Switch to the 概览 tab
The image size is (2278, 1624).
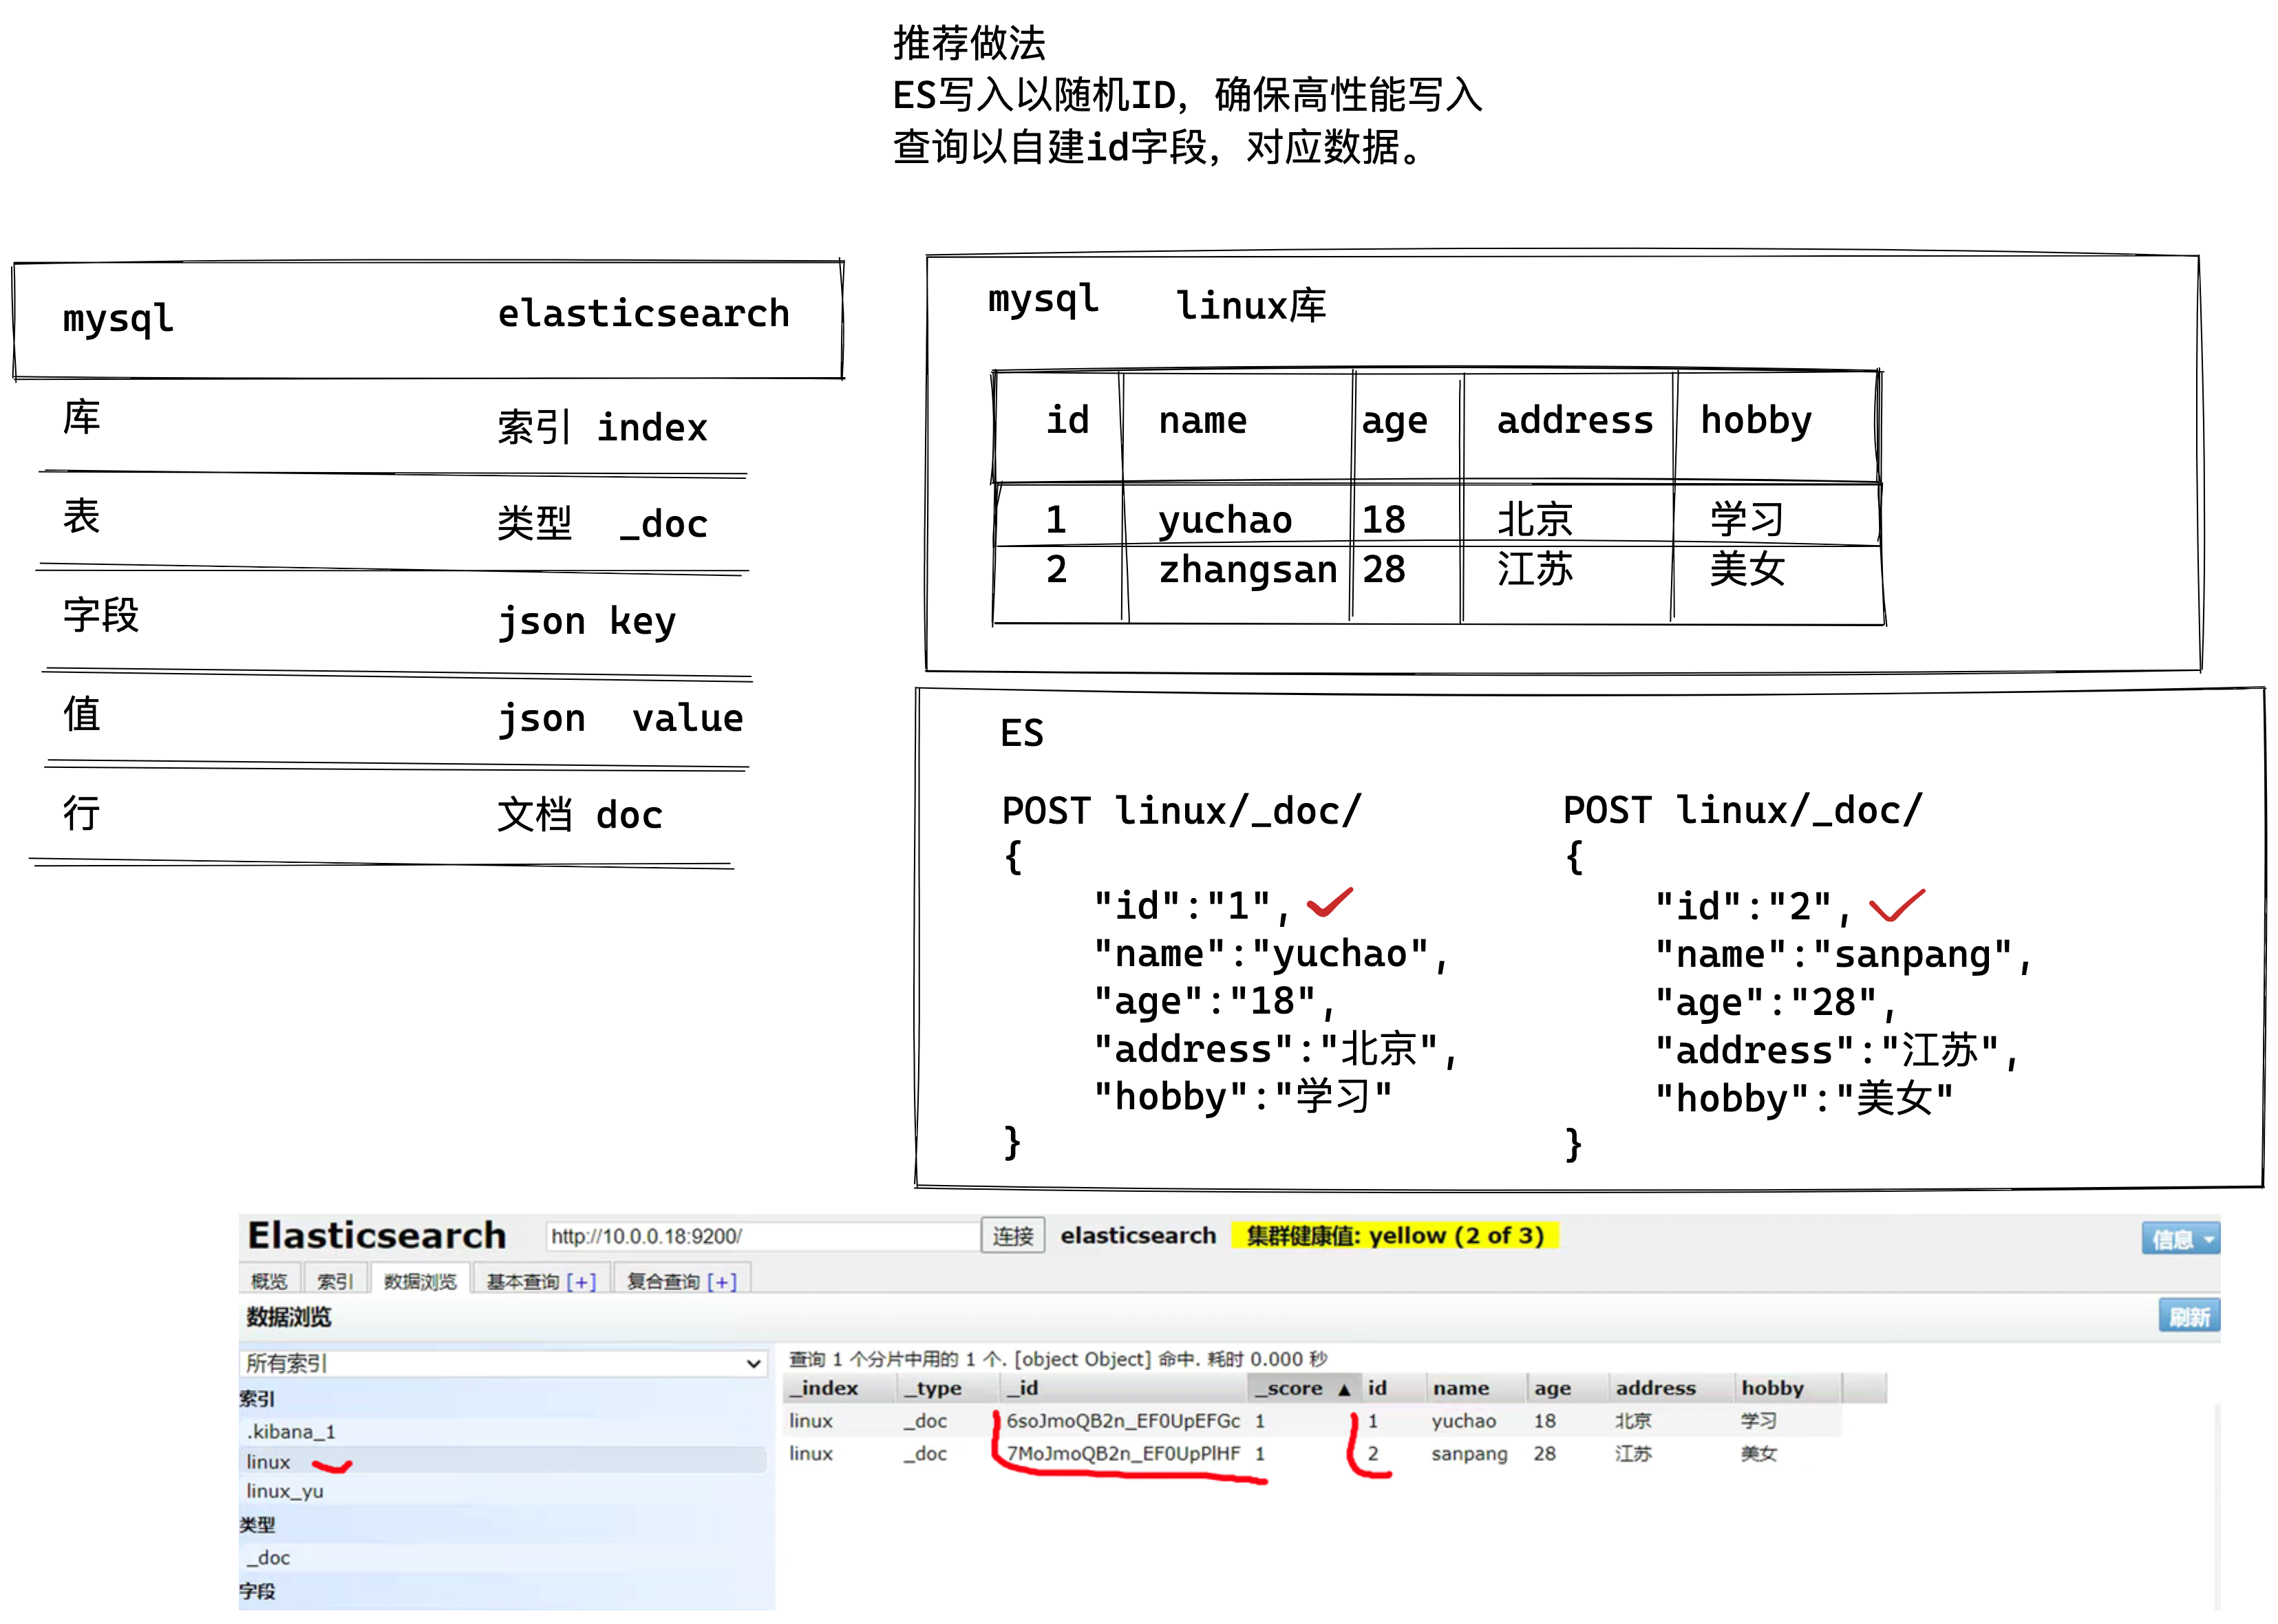[269, 1282]
